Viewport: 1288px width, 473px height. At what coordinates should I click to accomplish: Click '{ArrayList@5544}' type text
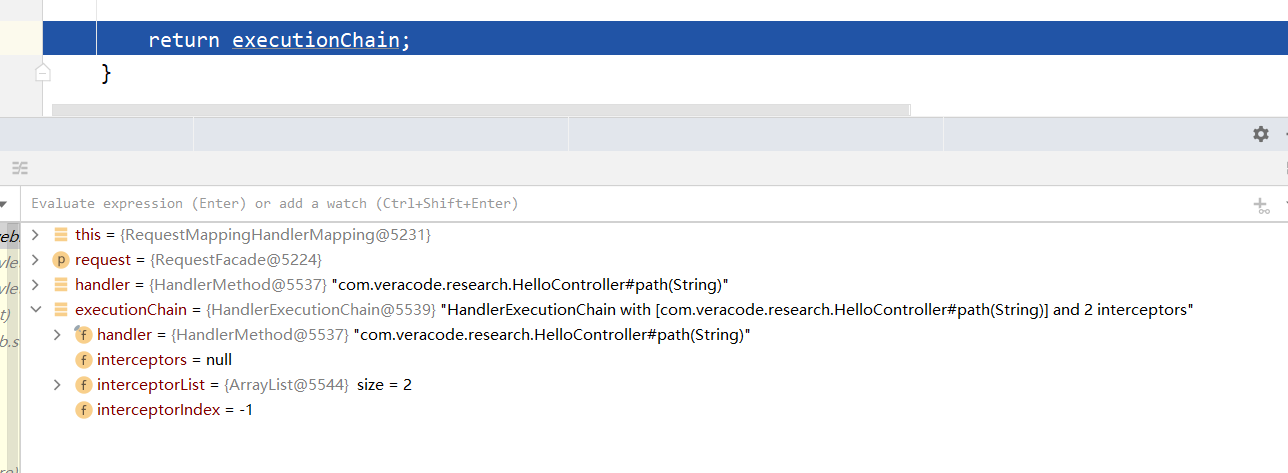(286, 385)
